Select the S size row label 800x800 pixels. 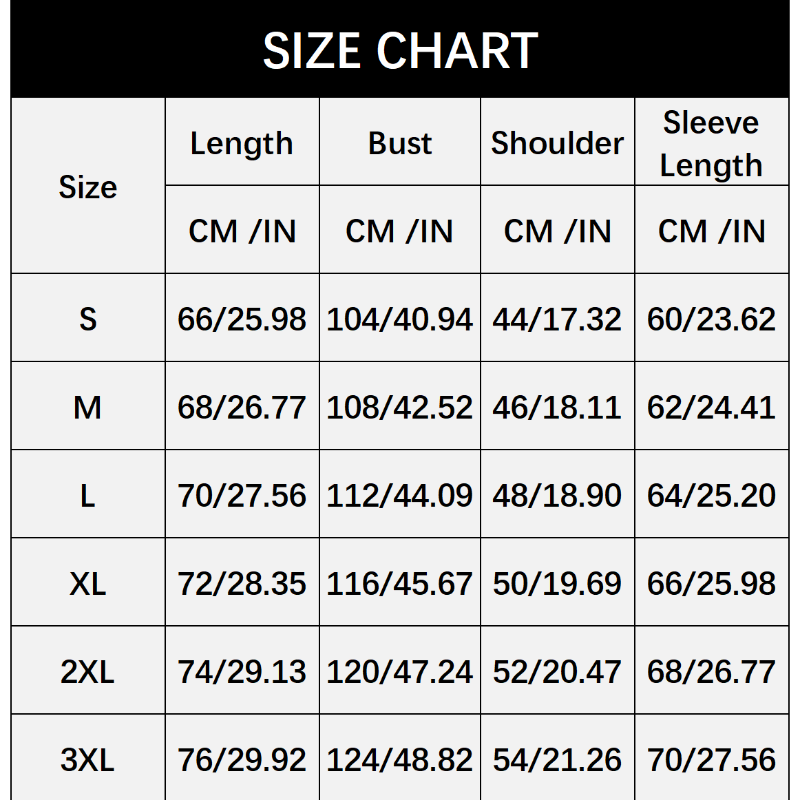(x=88, y=319)
